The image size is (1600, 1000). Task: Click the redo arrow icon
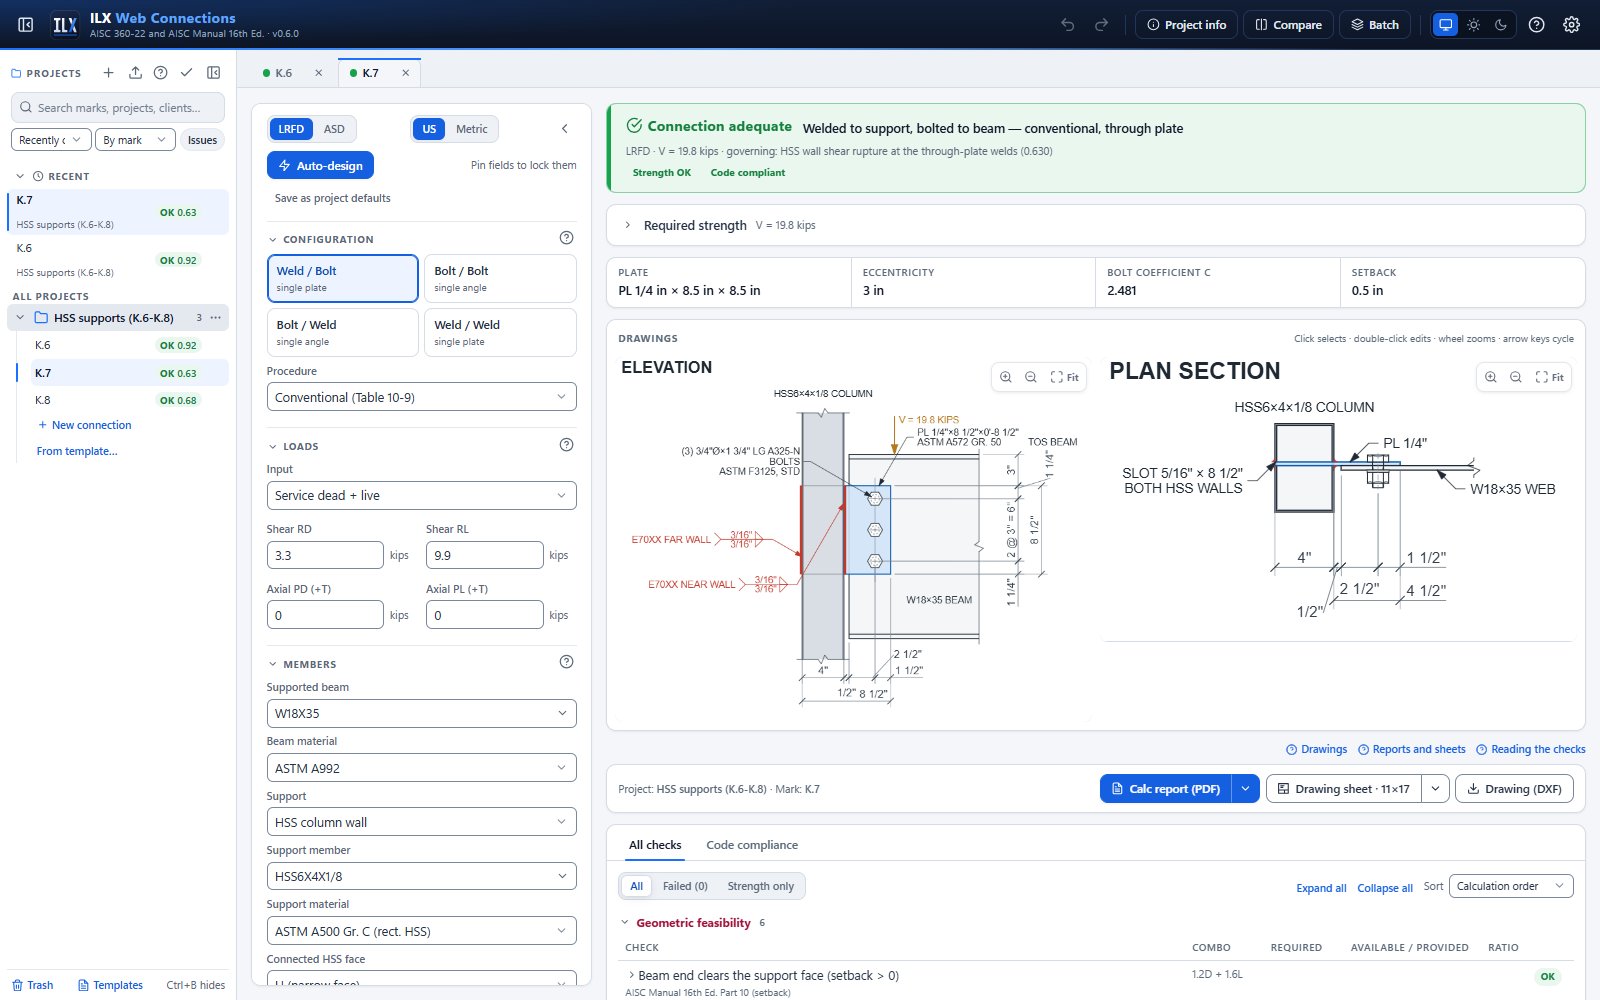click(1101, 25)
